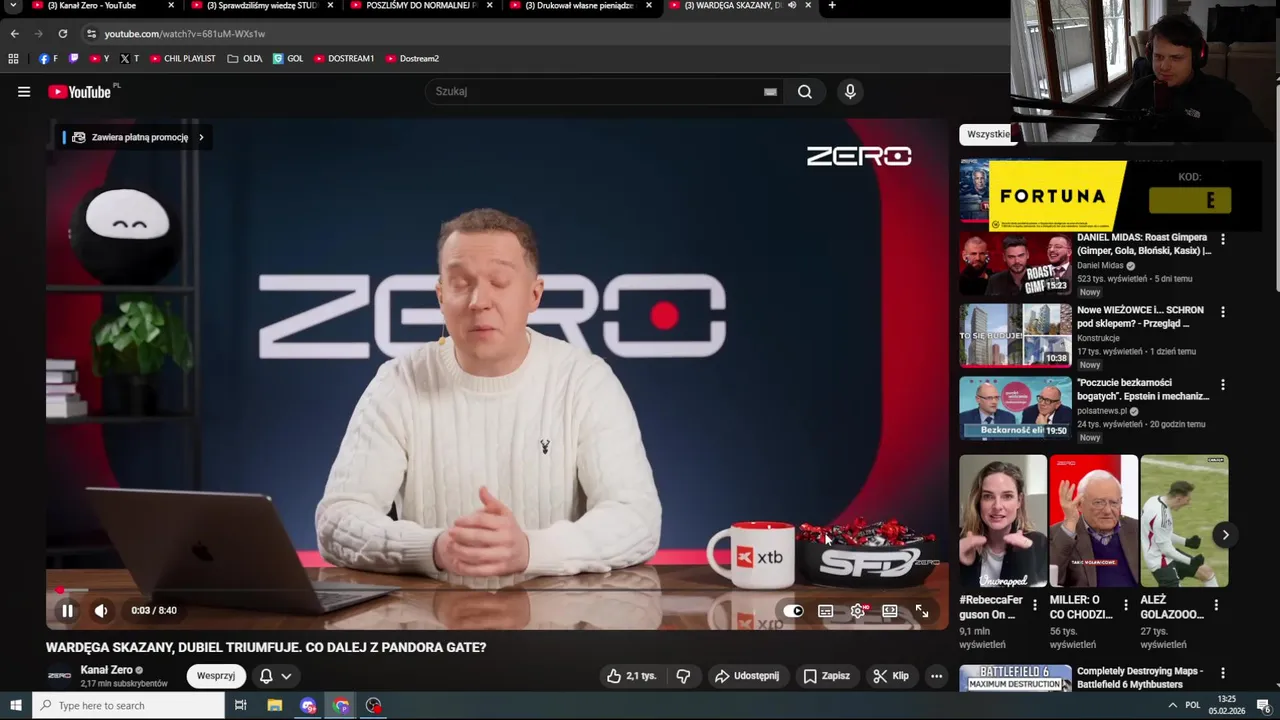Open the CHIL PLAYLIST bookmark
This screenshot has width=1280, height=720.
tap(183, 59)
